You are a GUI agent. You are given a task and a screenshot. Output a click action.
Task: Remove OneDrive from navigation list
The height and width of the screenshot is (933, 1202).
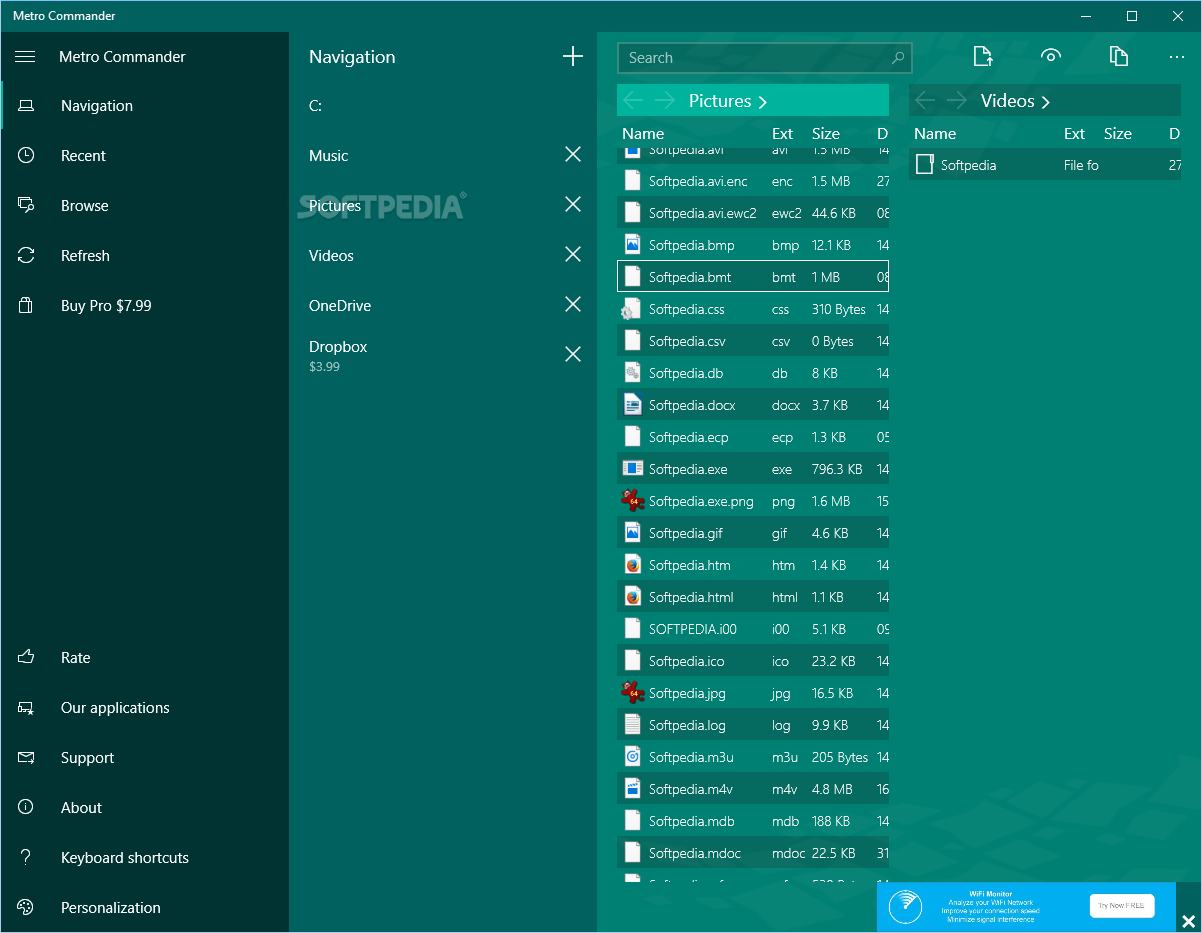tap(573, 304)
